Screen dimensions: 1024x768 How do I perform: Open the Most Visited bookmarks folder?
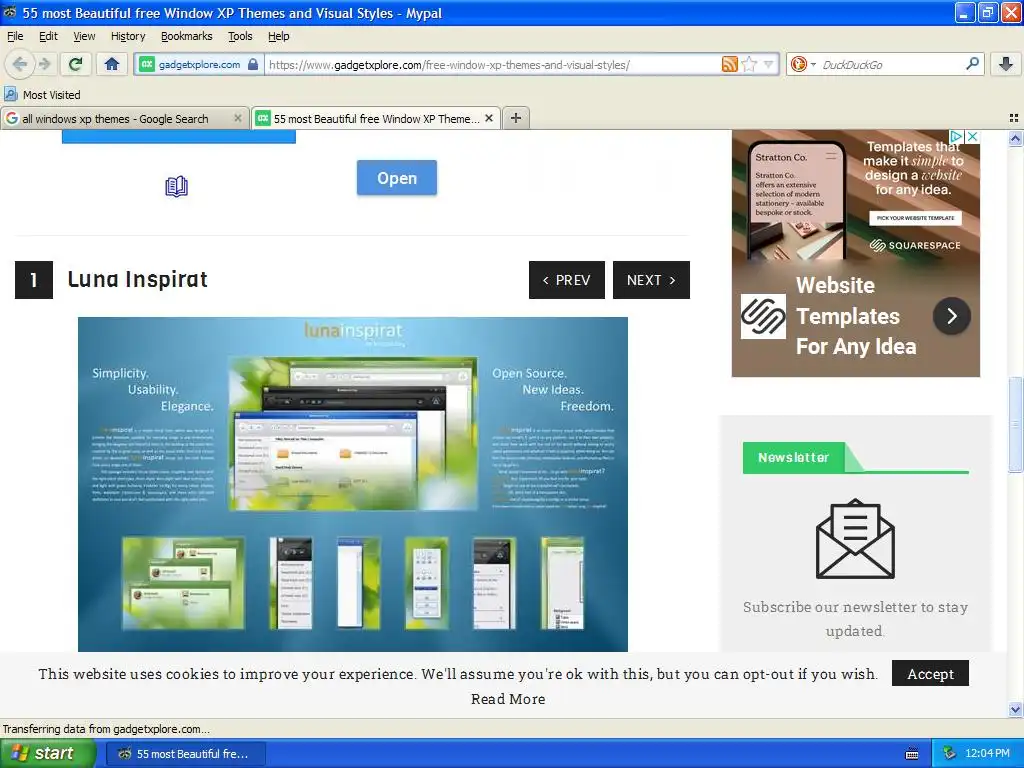coord(42,95)
